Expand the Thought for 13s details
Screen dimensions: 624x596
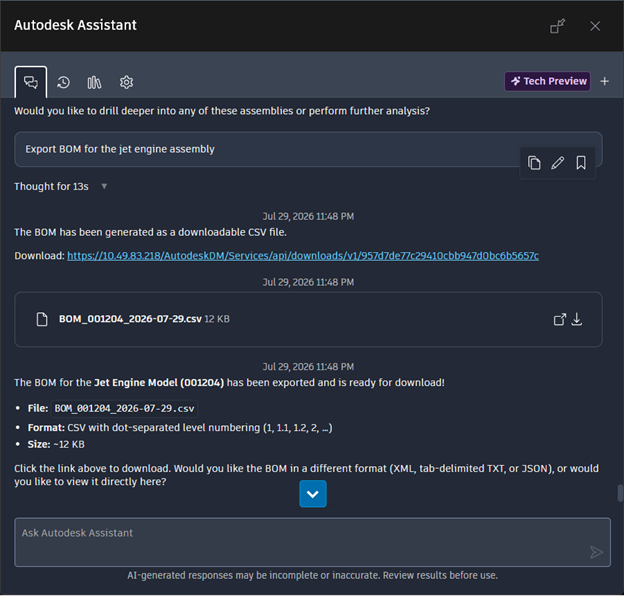(104, 186)
